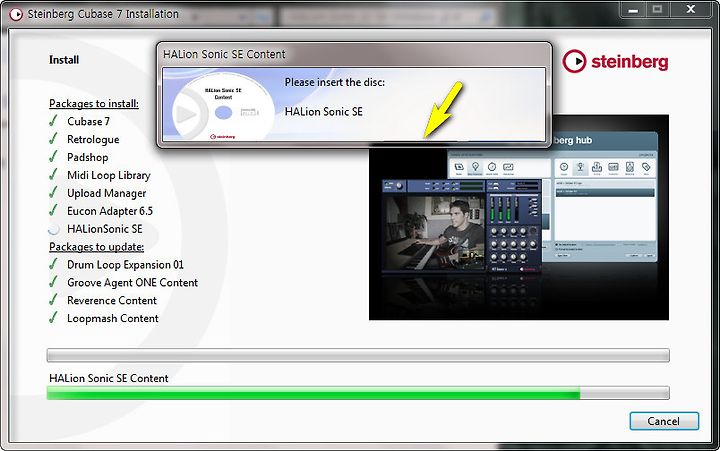720x451 pixels.
Task: Select 'Reverence Content' text
Action: [x=112, y=300]
